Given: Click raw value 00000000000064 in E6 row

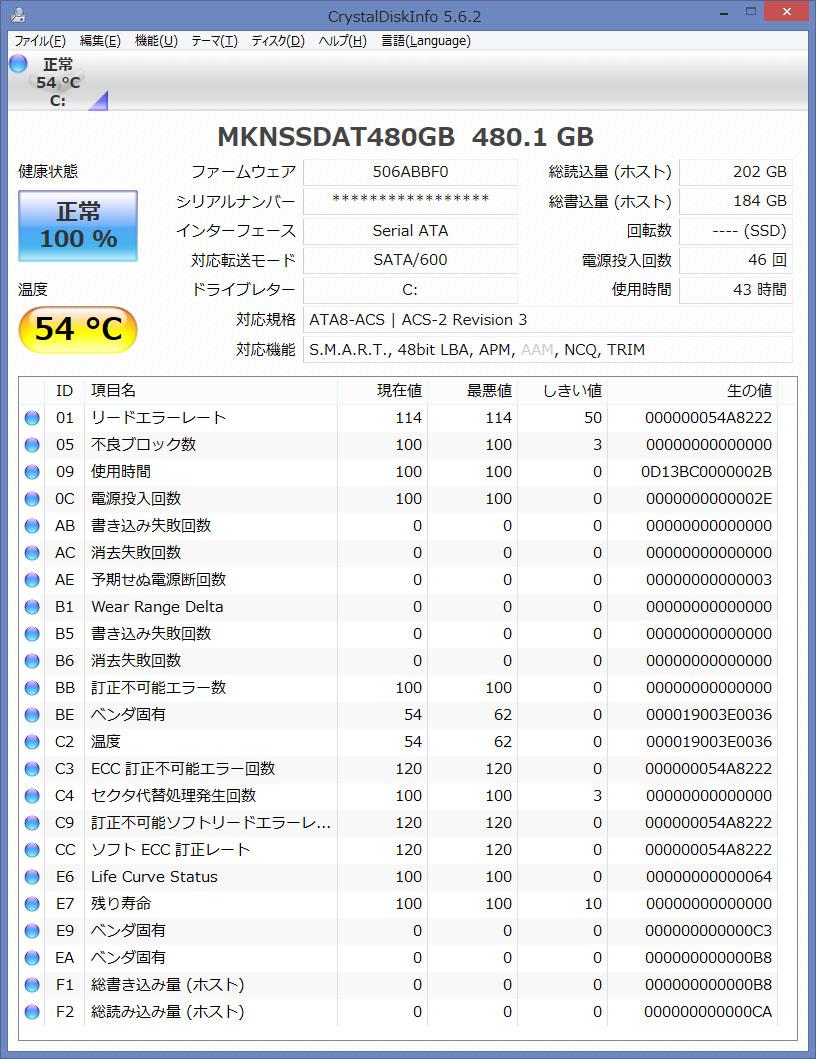Looking at the screenshot, I should point(709,877).
